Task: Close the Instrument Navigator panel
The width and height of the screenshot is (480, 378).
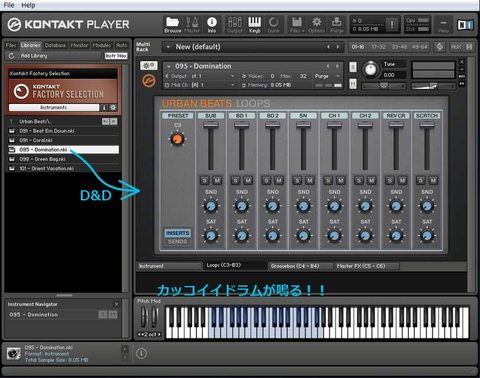Action: [116, 304]
